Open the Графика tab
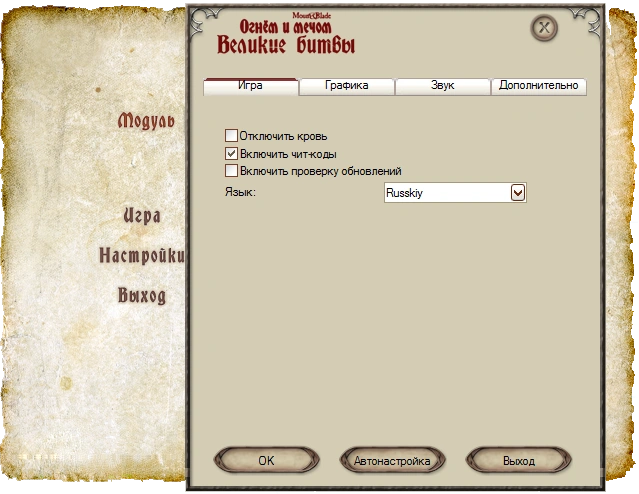Screen dimensions: 639x494 (347, 86)
